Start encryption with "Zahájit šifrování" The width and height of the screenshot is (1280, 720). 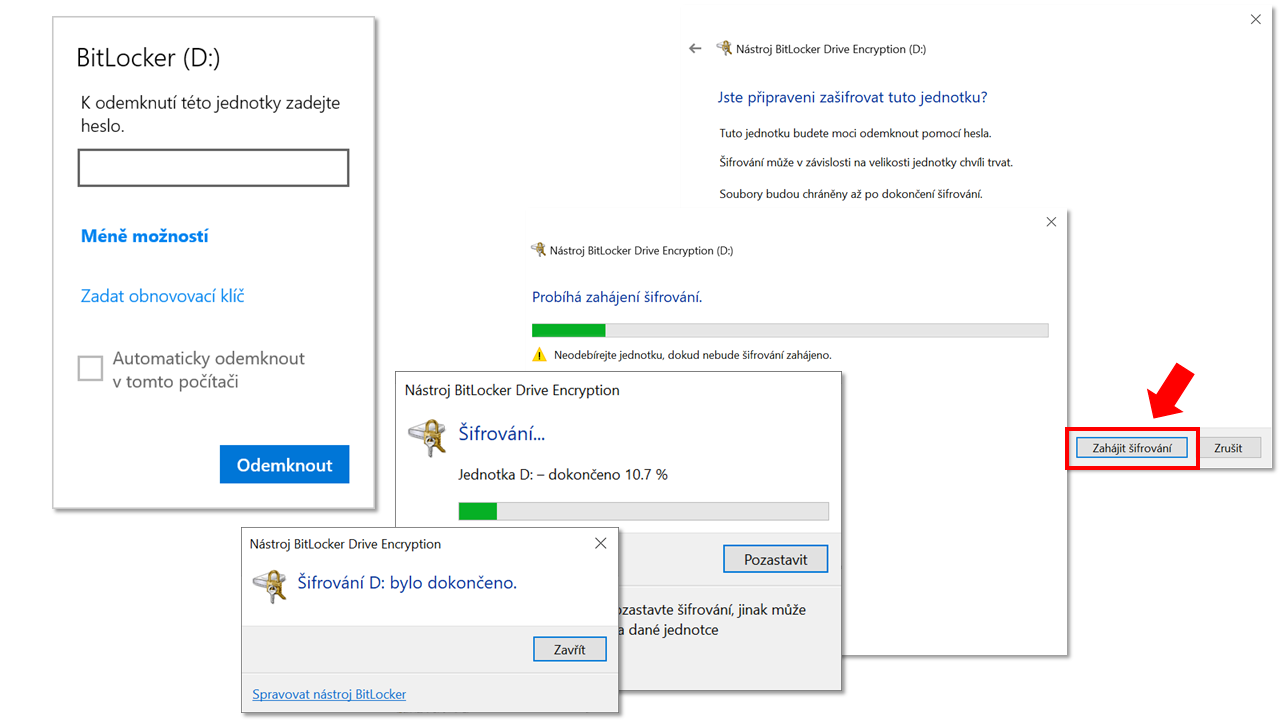[x=1131, y=447]
